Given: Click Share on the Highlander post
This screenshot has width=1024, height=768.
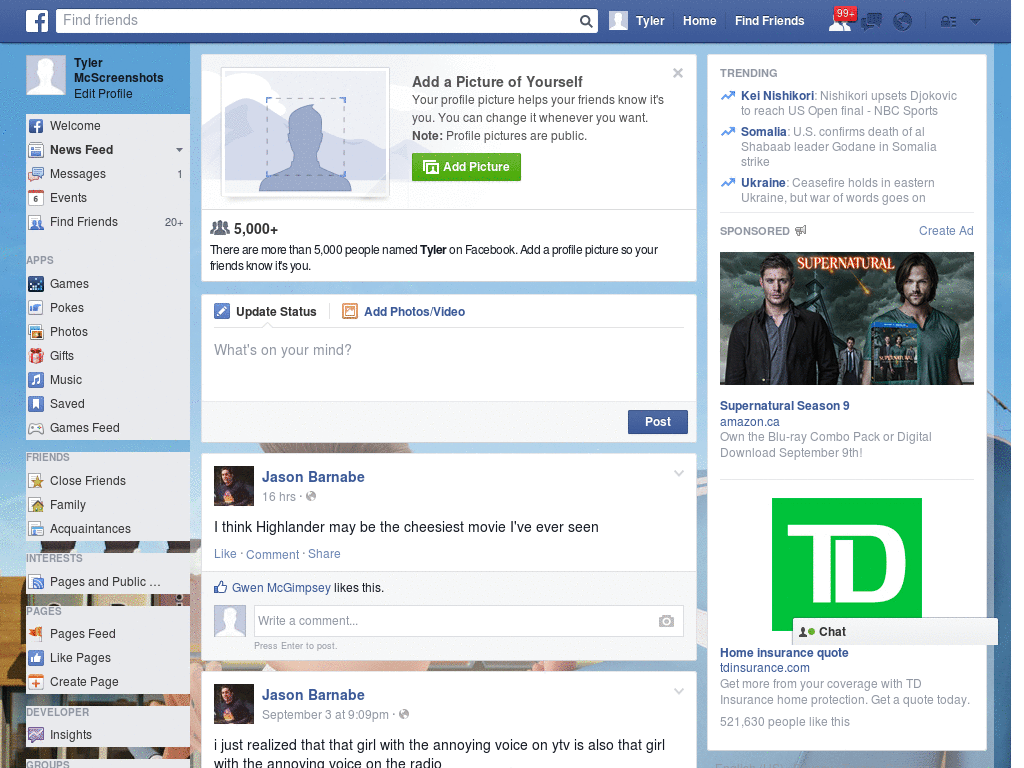Looking at the screenshot, I should tap(324, 554).
